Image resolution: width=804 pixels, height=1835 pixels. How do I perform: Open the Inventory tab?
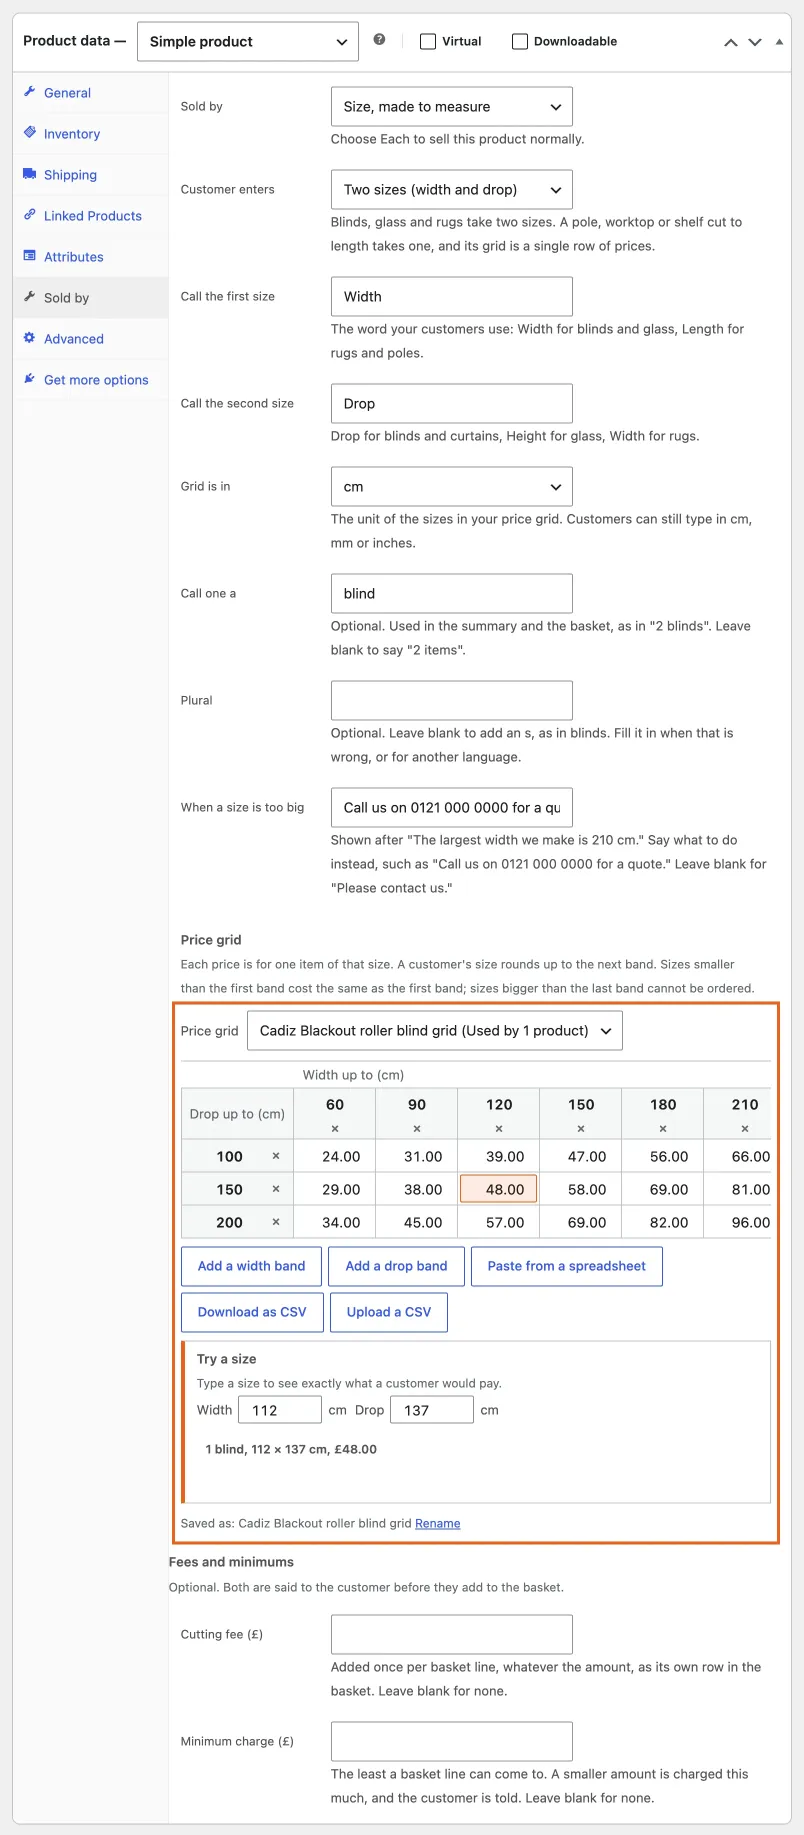pos(90,134)
